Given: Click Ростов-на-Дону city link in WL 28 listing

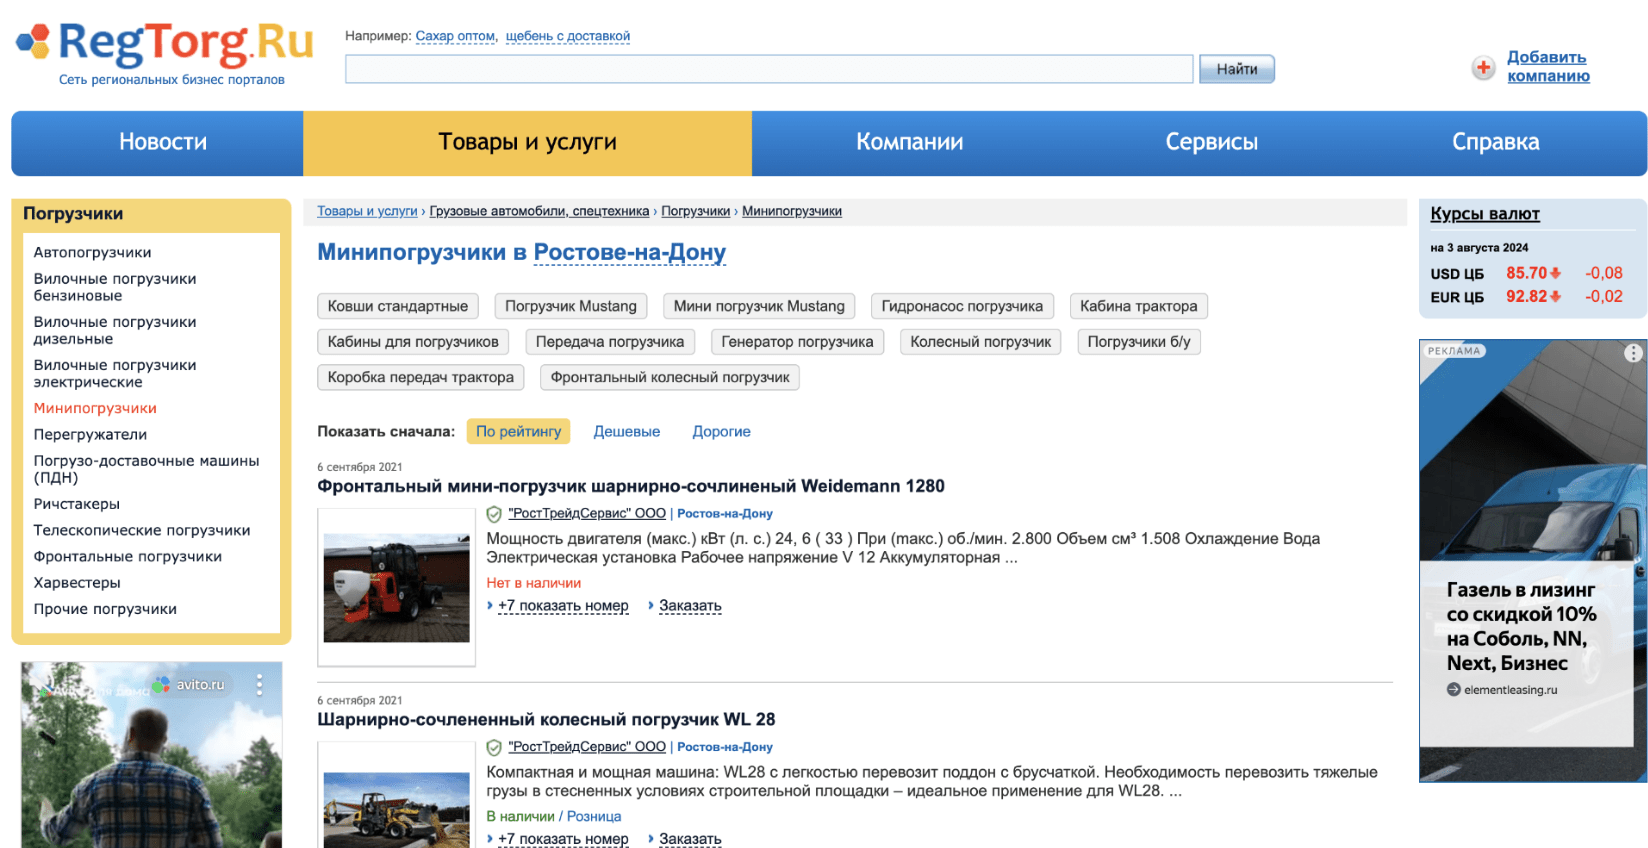Looking at the screenshot, I should (725, 747).
